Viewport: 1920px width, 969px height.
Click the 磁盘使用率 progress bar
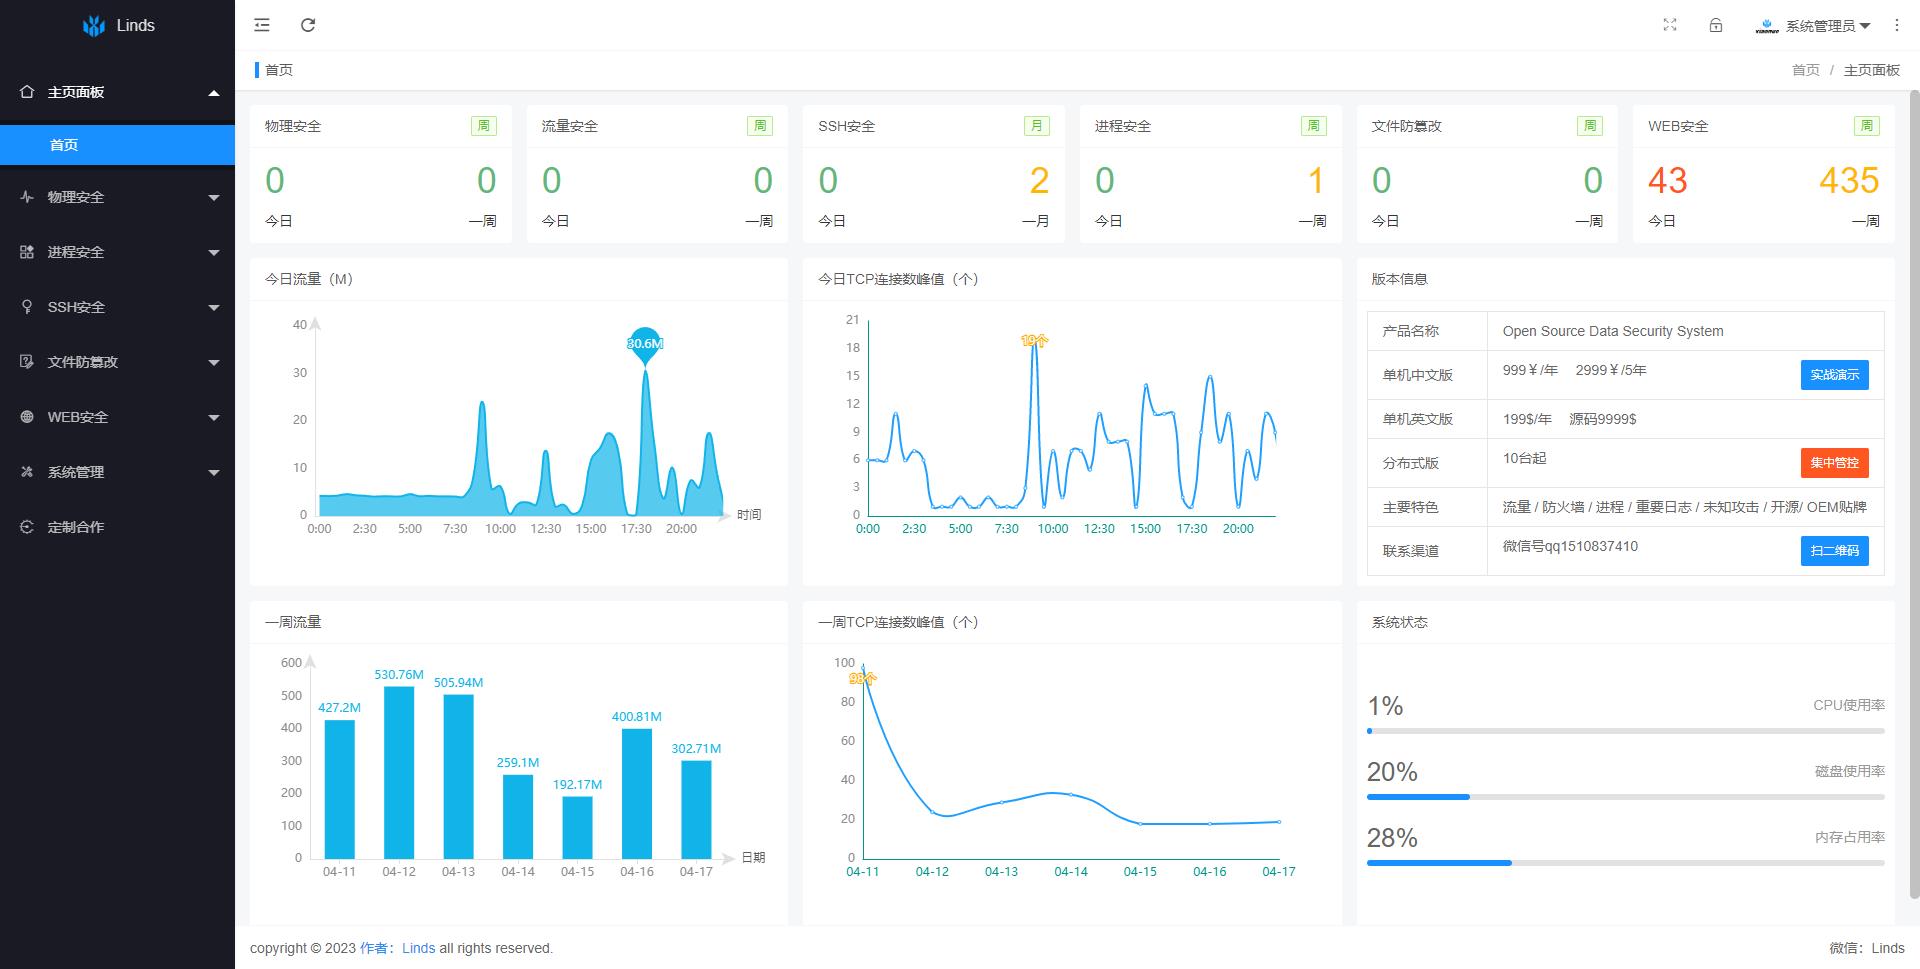coord(1625,797)
